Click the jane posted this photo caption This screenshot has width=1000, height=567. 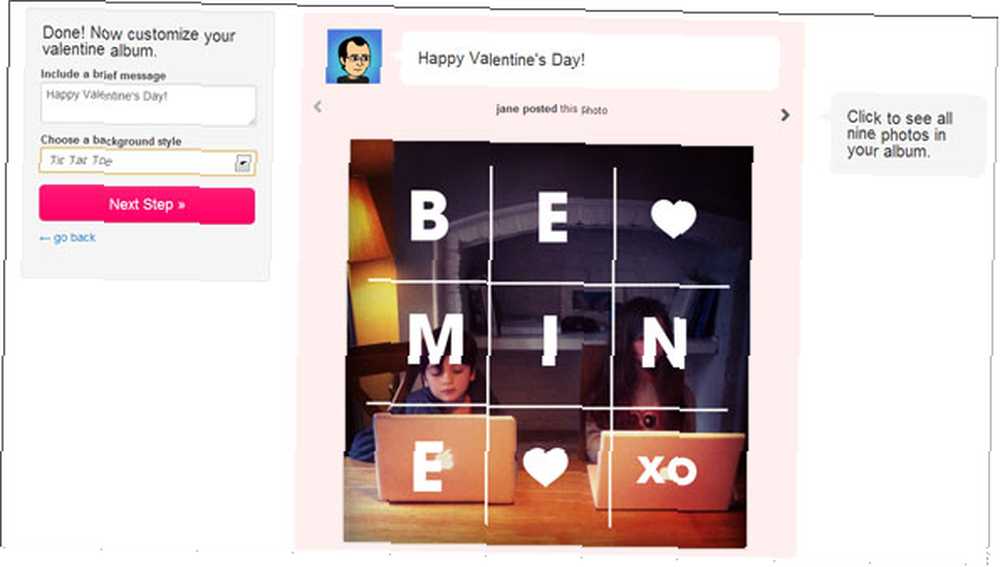click(x=552, y=109)
